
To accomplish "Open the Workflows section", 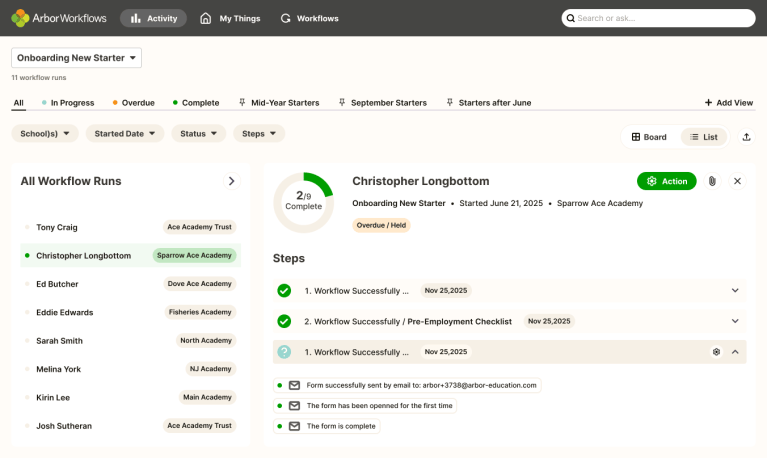I will pos(309,18).
